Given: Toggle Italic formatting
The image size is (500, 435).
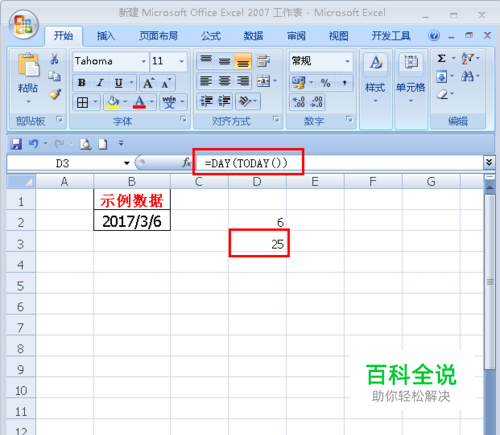Looking at the screenshot, I should tap(100, 83).
